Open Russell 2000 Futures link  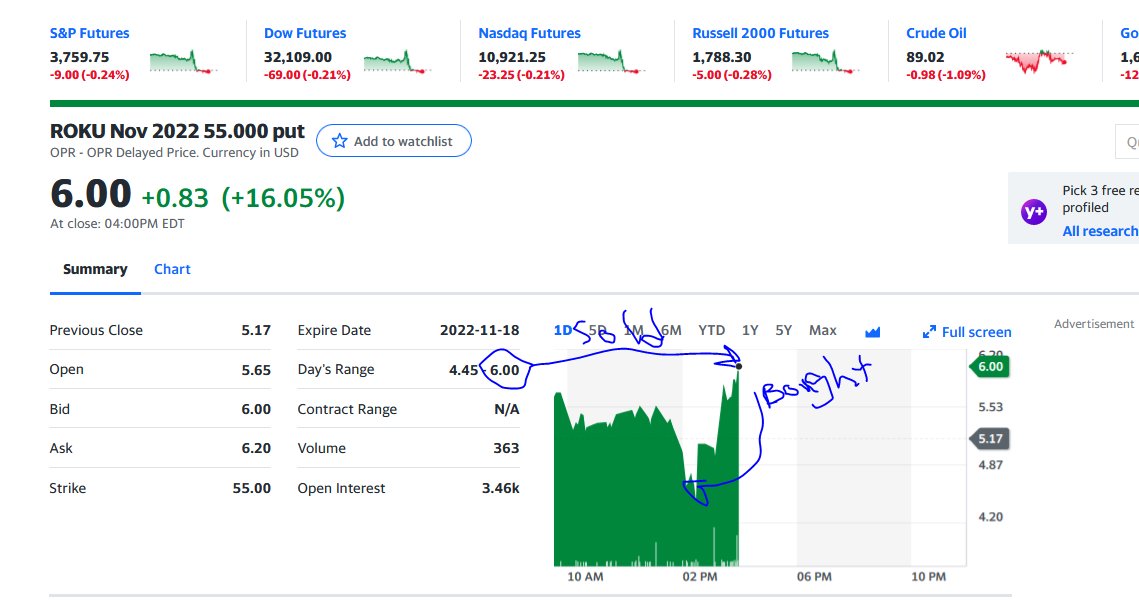tap(761, 33)
